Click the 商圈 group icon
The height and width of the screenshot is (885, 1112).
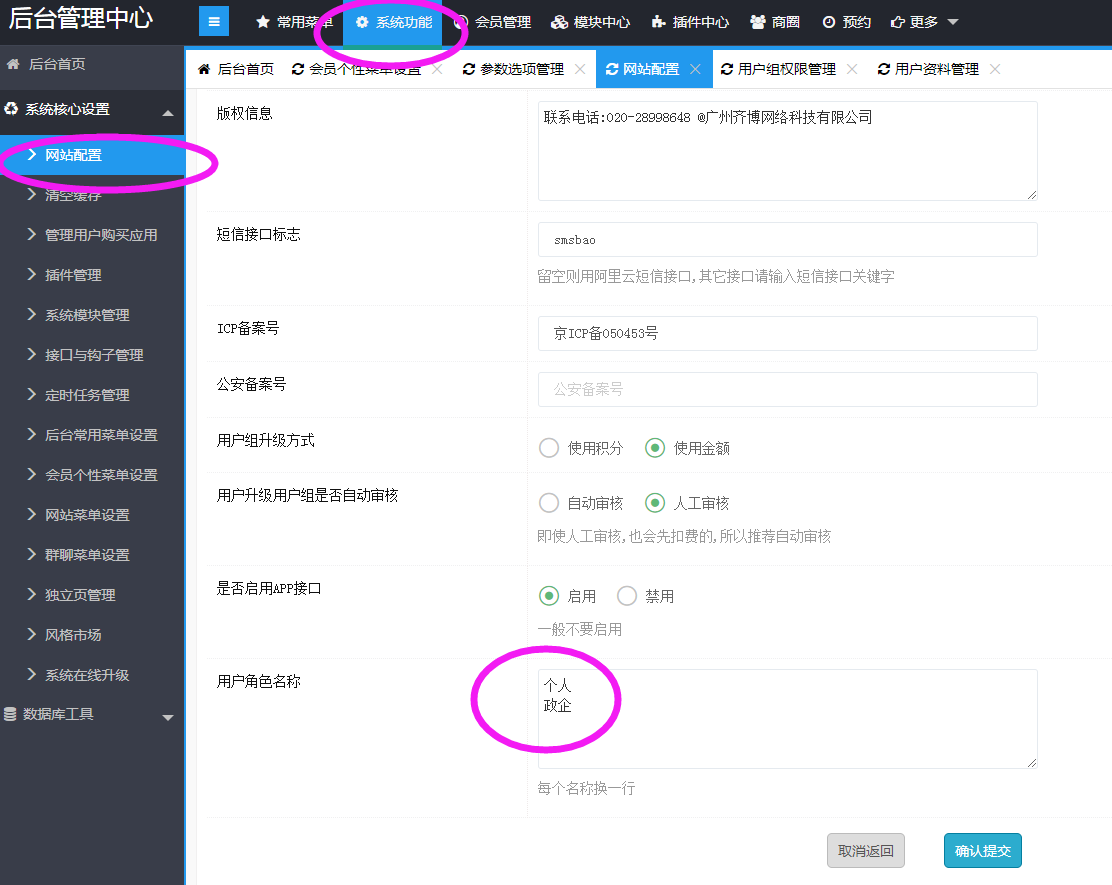coord(758,22)
